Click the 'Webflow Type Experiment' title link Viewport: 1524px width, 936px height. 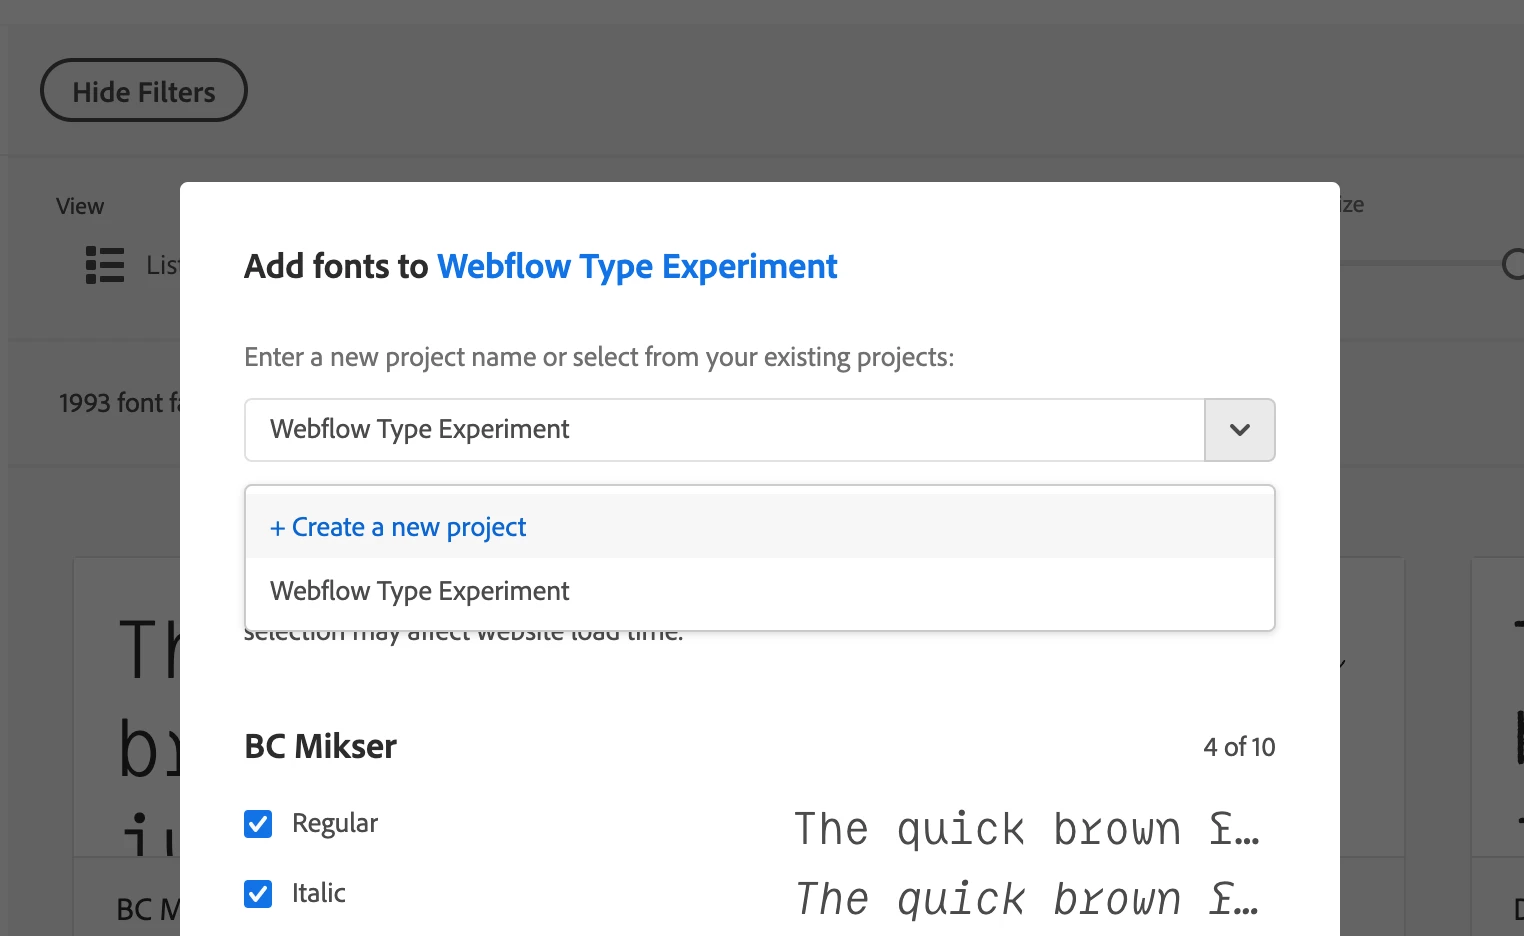click(637, 267)
